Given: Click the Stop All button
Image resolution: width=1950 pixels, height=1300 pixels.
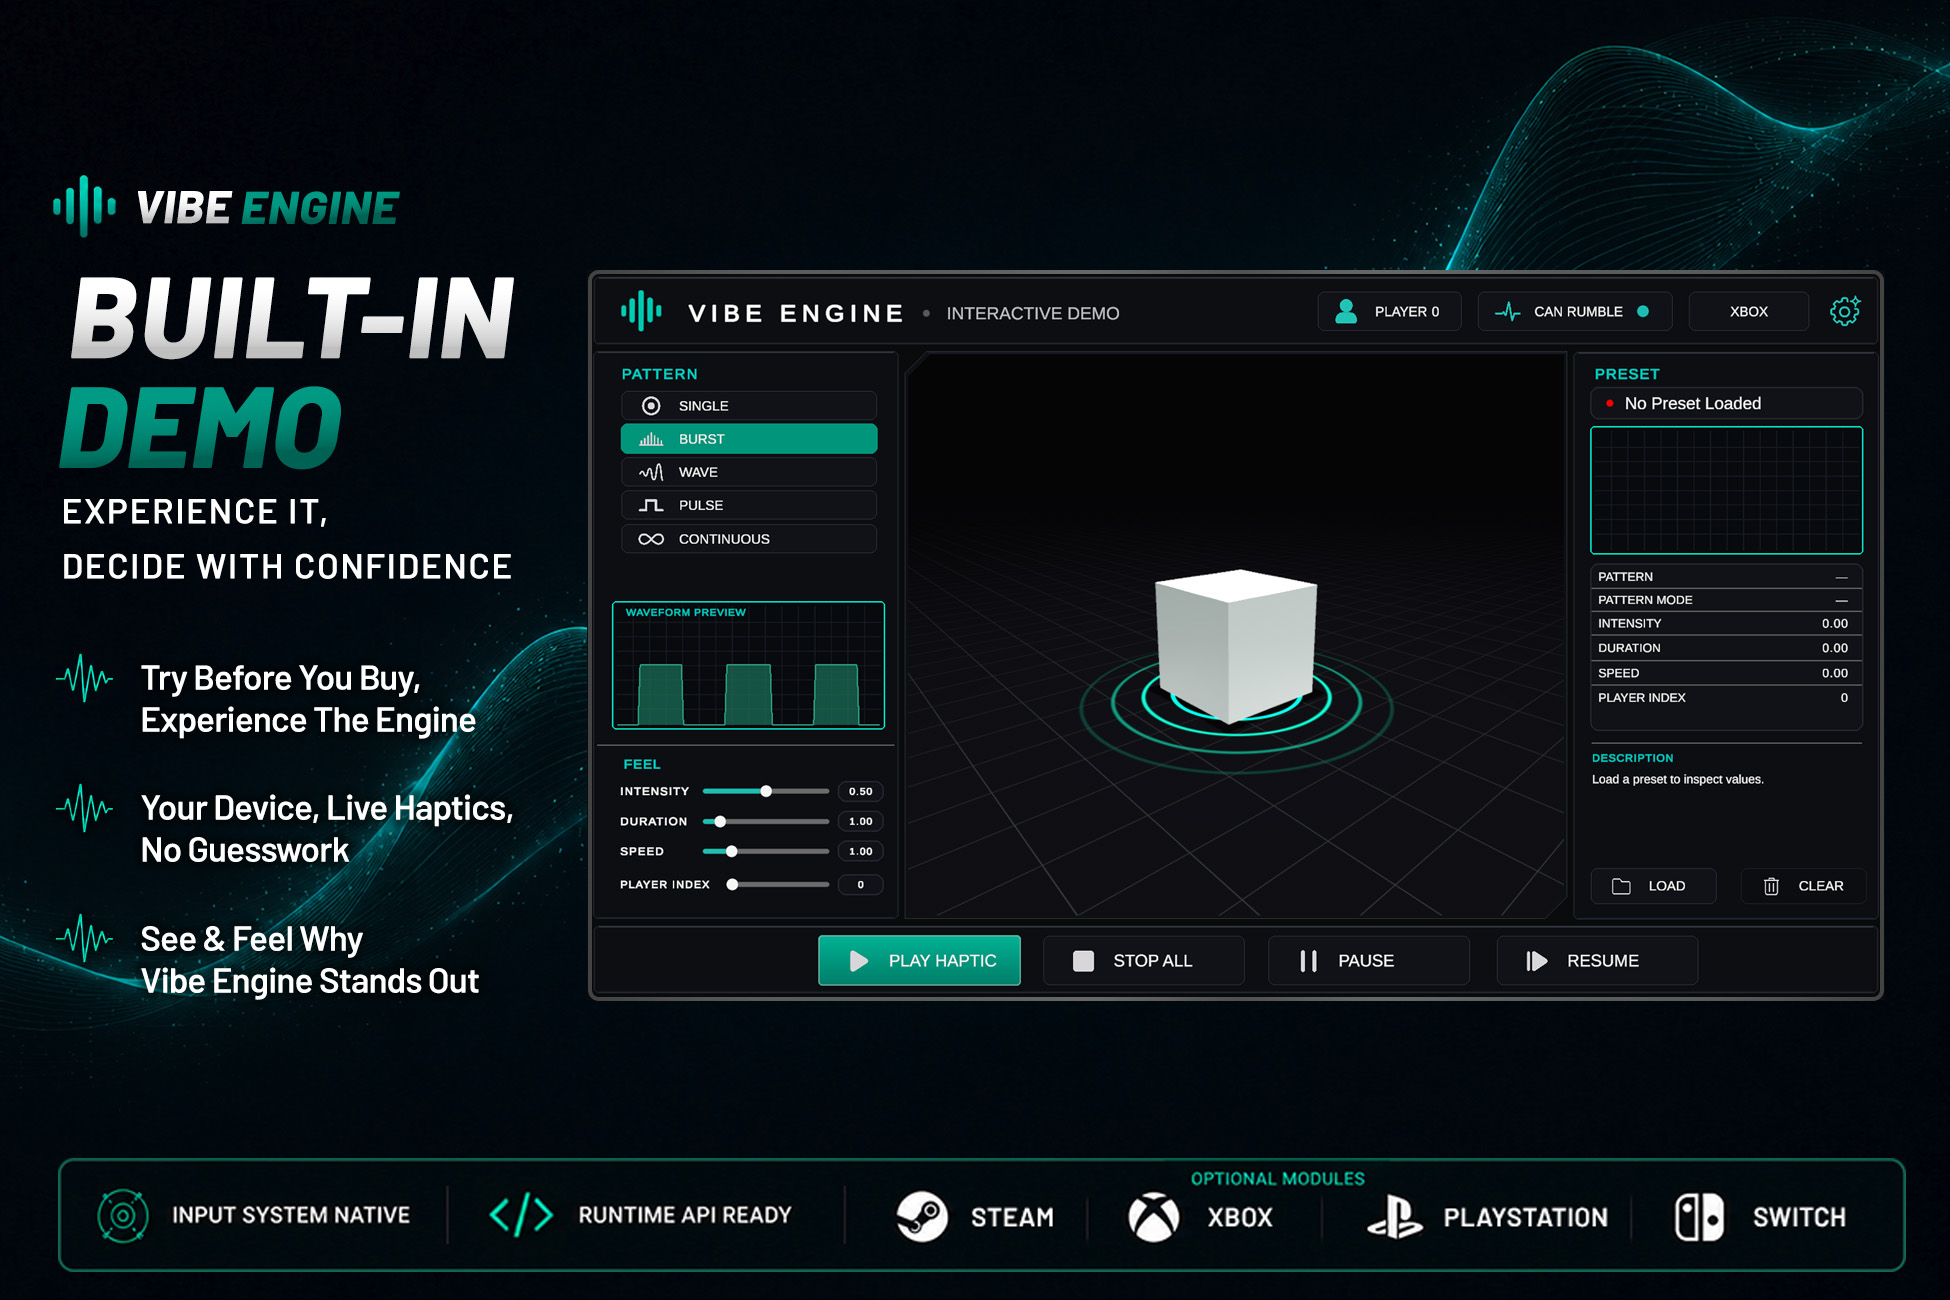Looking at the screenshot, I should (x=1144, y=961).
